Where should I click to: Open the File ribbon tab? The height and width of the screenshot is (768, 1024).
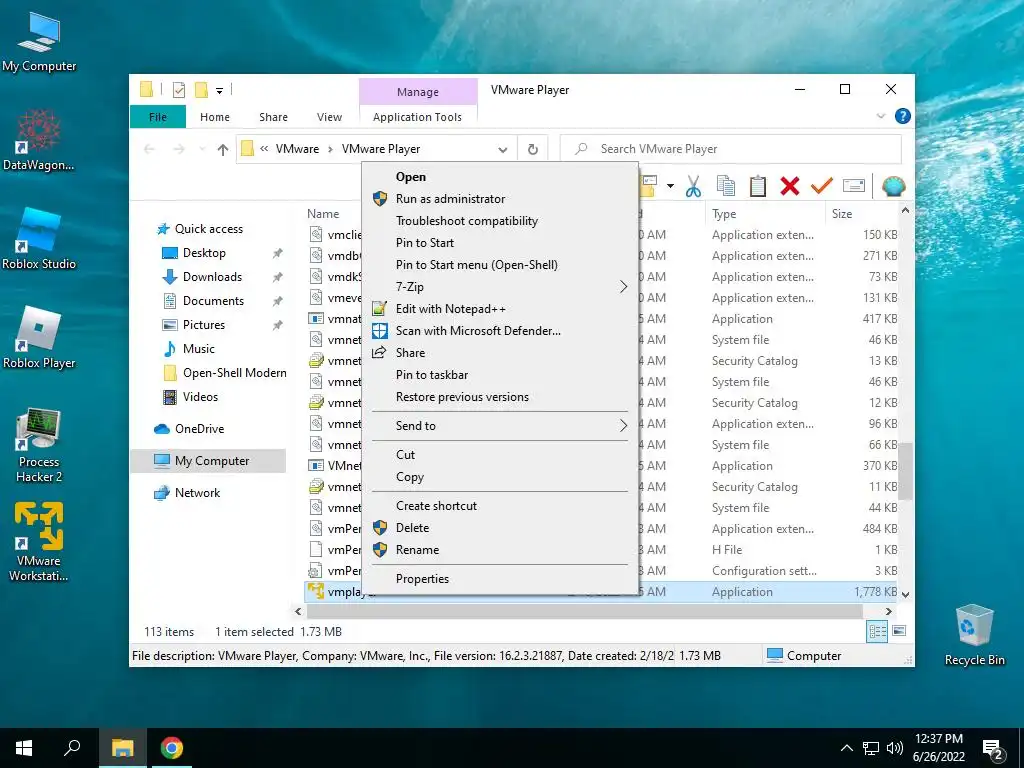[x=157, y=117]
